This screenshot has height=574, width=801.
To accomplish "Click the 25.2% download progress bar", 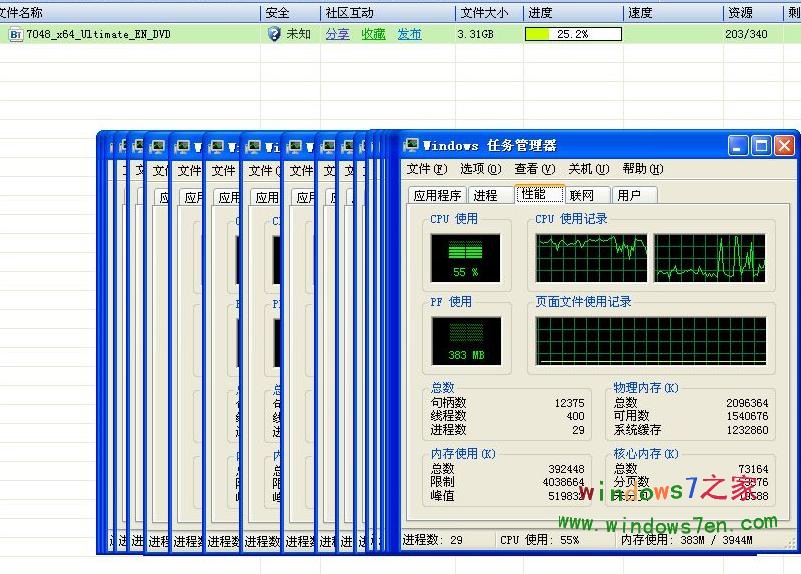I will [573, 34].
